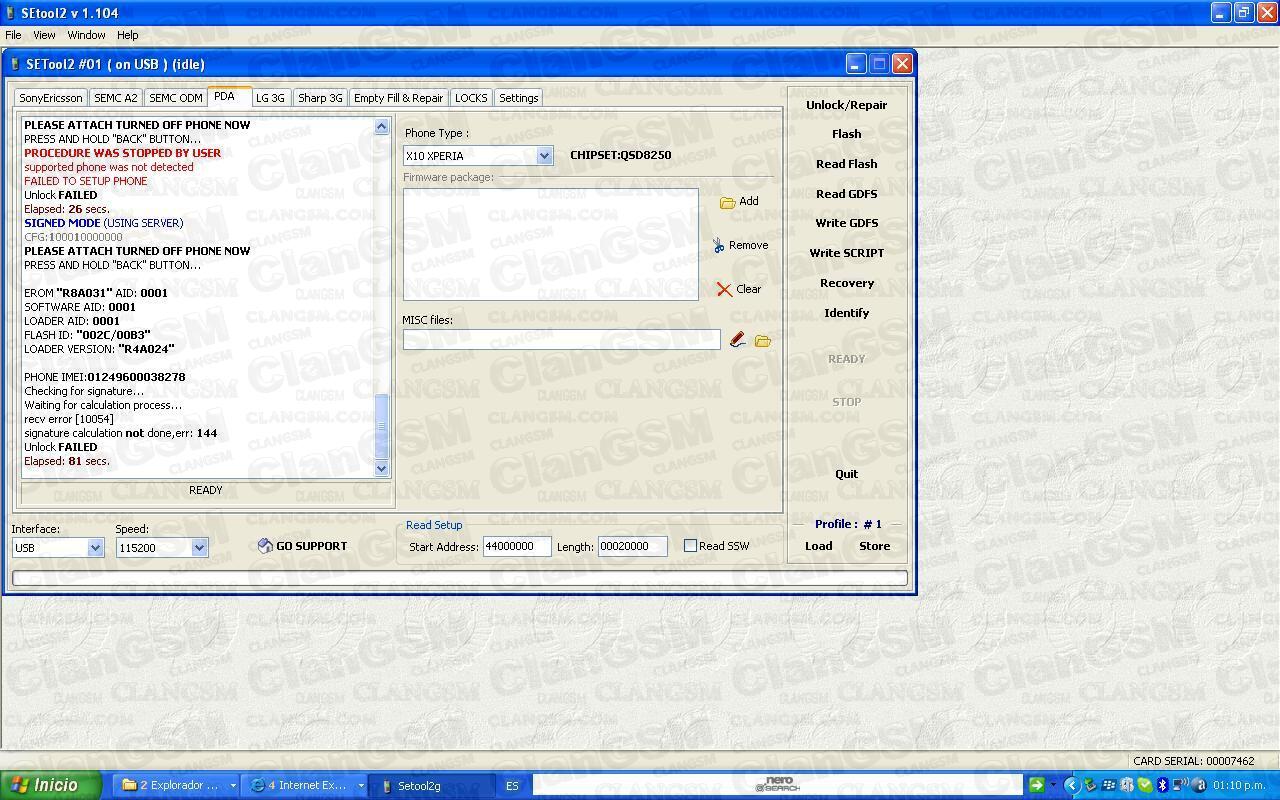This screenshot has height=800, width=1280.
Task: Click the Store profile button
Action: tap(875, 546)
